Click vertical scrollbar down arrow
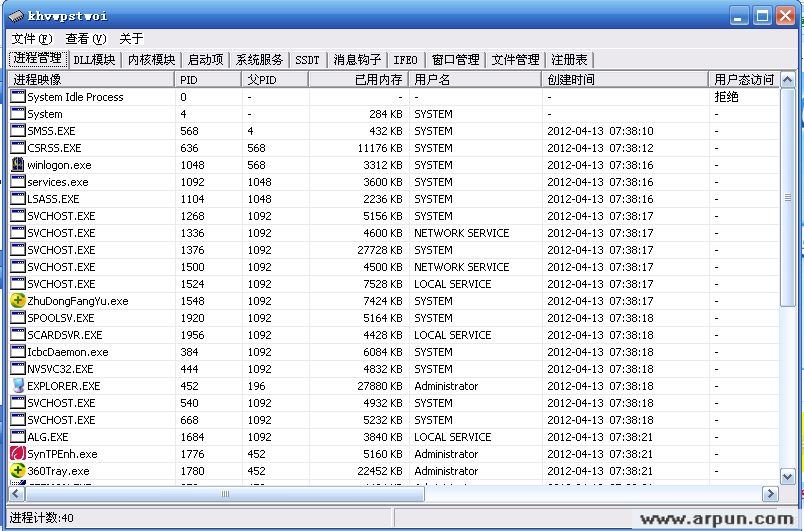Image resolution: width=804 pixels, height=531 pixels. tap(788, 476)
